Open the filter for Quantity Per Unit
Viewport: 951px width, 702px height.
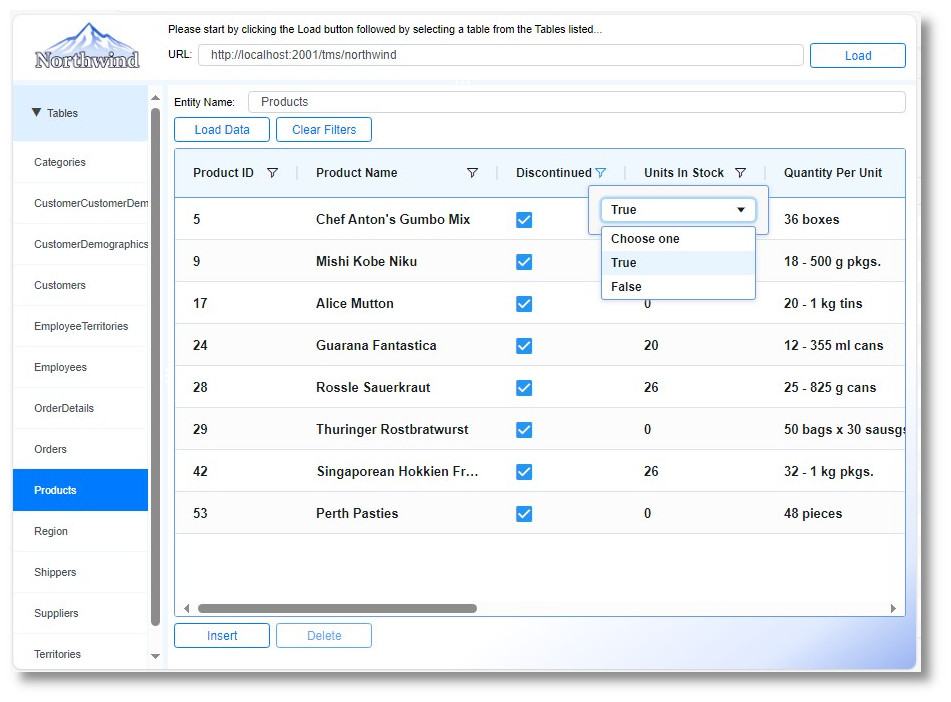click(x=896, y=172)
